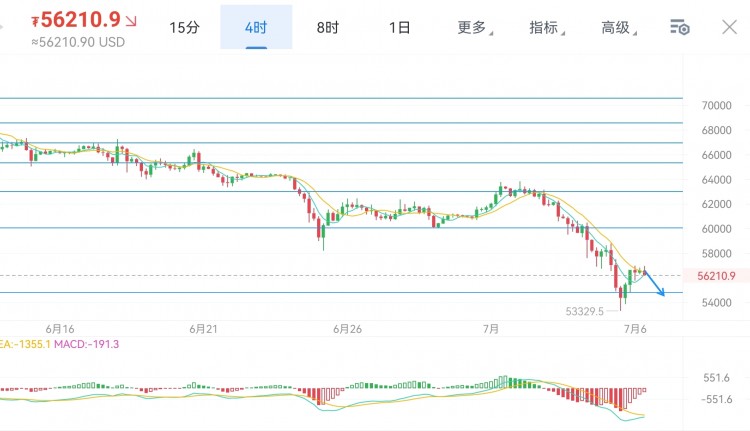Image resolution: width=750 pixels, height=431 pixels.
Task: Open the chart settings icon
Action: 680,27
